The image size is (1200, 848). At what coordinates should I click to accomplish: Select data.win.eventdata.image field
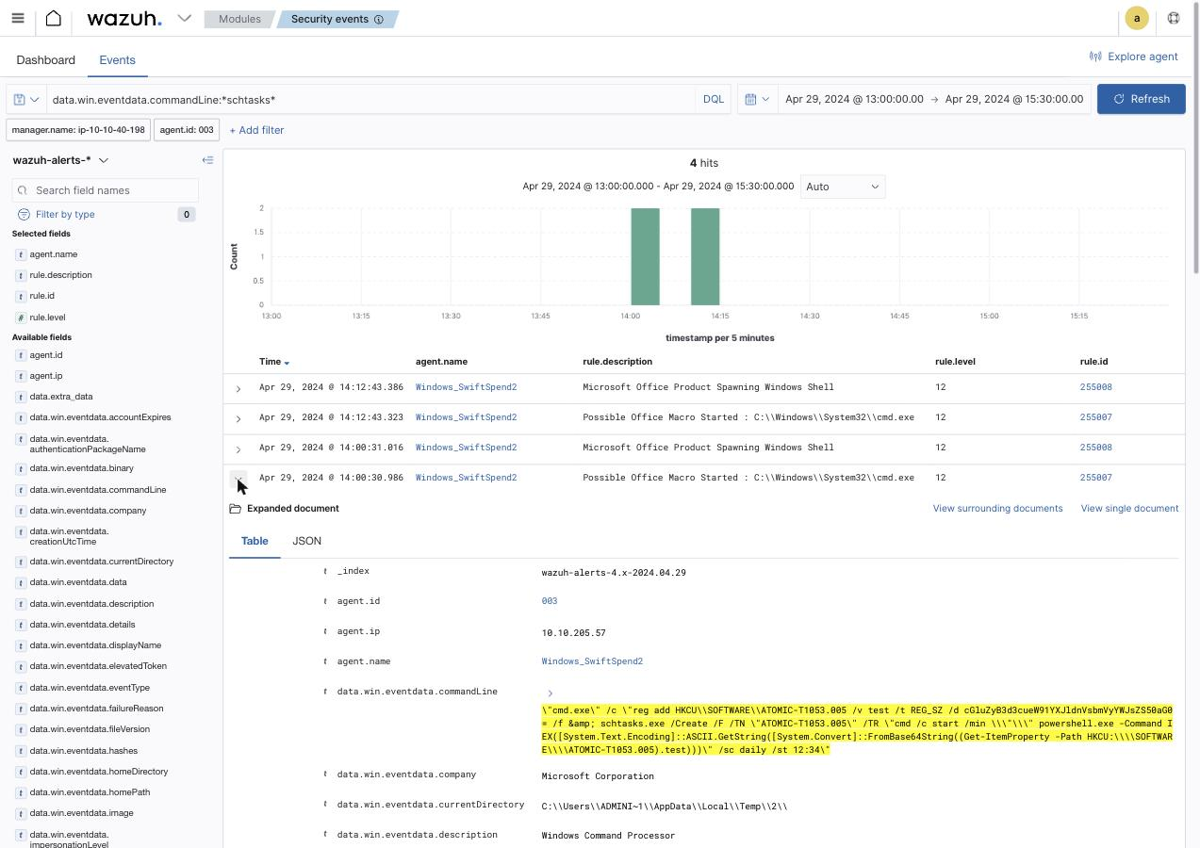coord(81,813)
